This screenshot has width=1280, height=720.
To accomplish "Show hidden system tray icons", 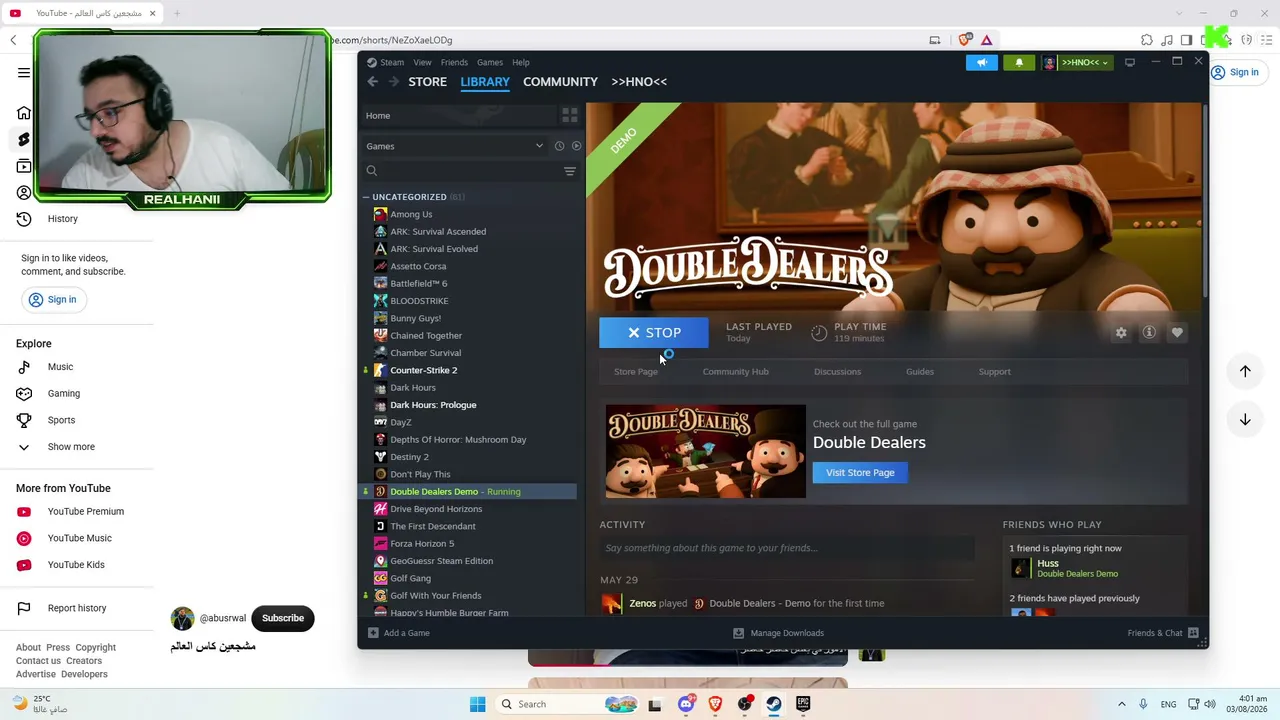I will coord(1121,704).
